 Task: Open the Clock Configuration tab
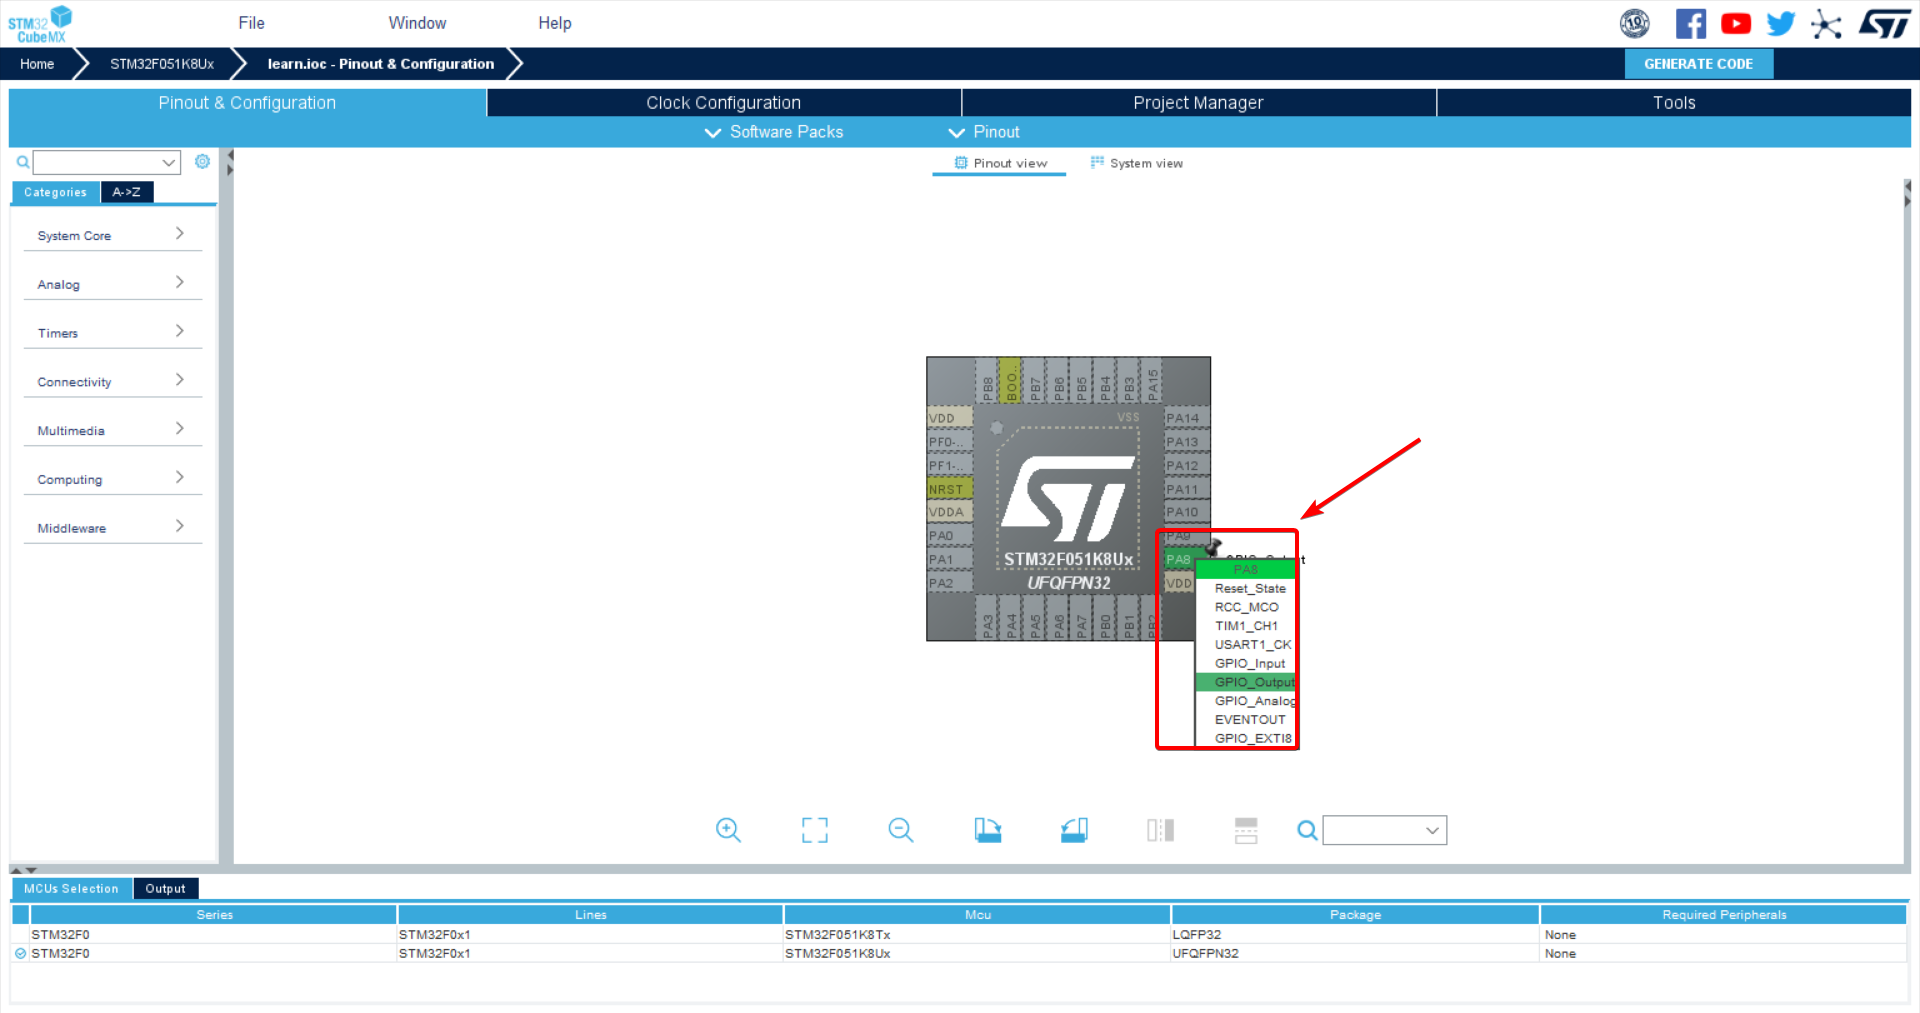[x=723, y=103]
